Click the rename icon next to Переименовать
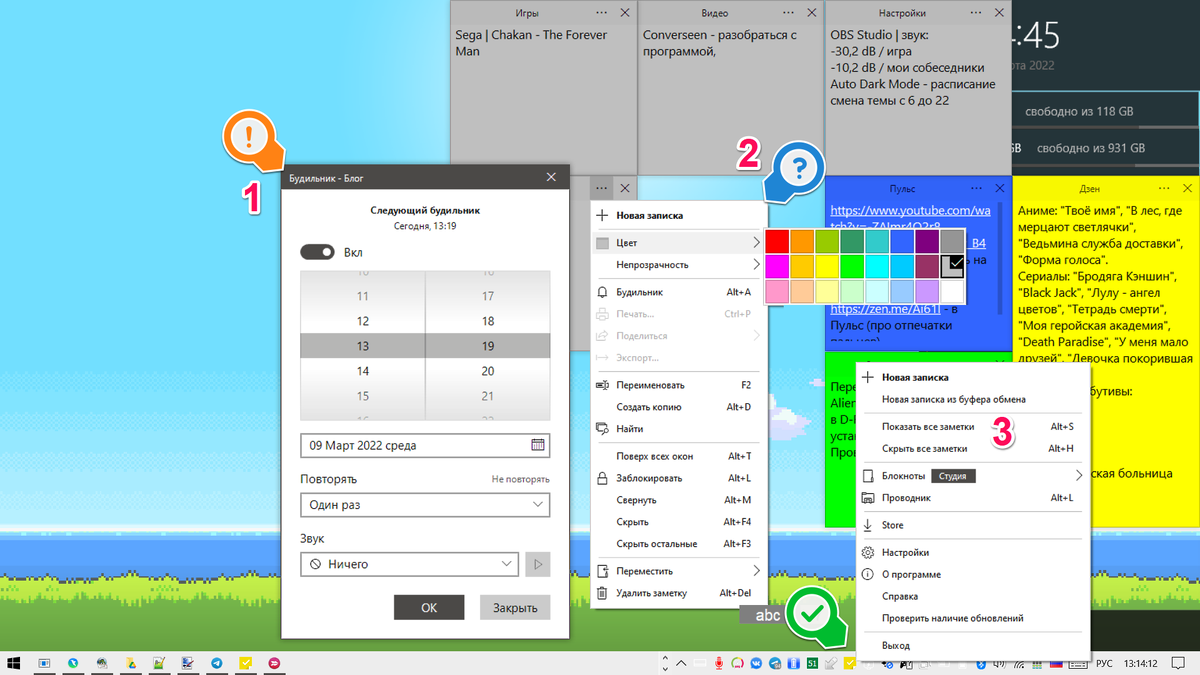The image size is (1200, 675). tap(602, 385)
